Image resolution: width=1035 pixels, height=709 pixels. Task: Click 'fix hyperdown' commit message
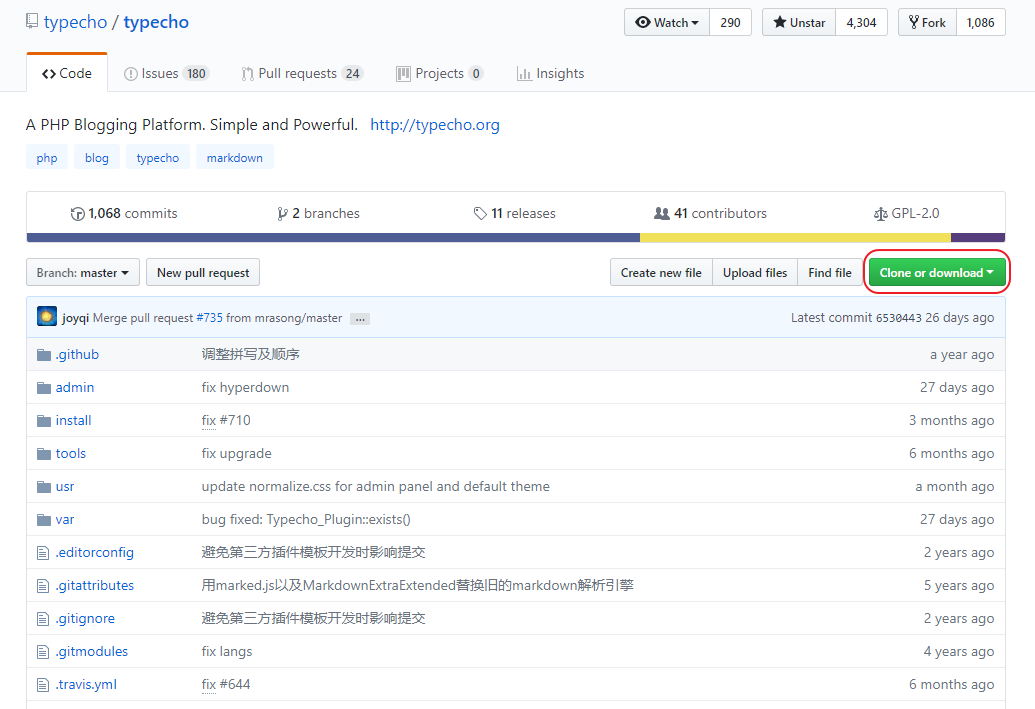click(245, 388)
